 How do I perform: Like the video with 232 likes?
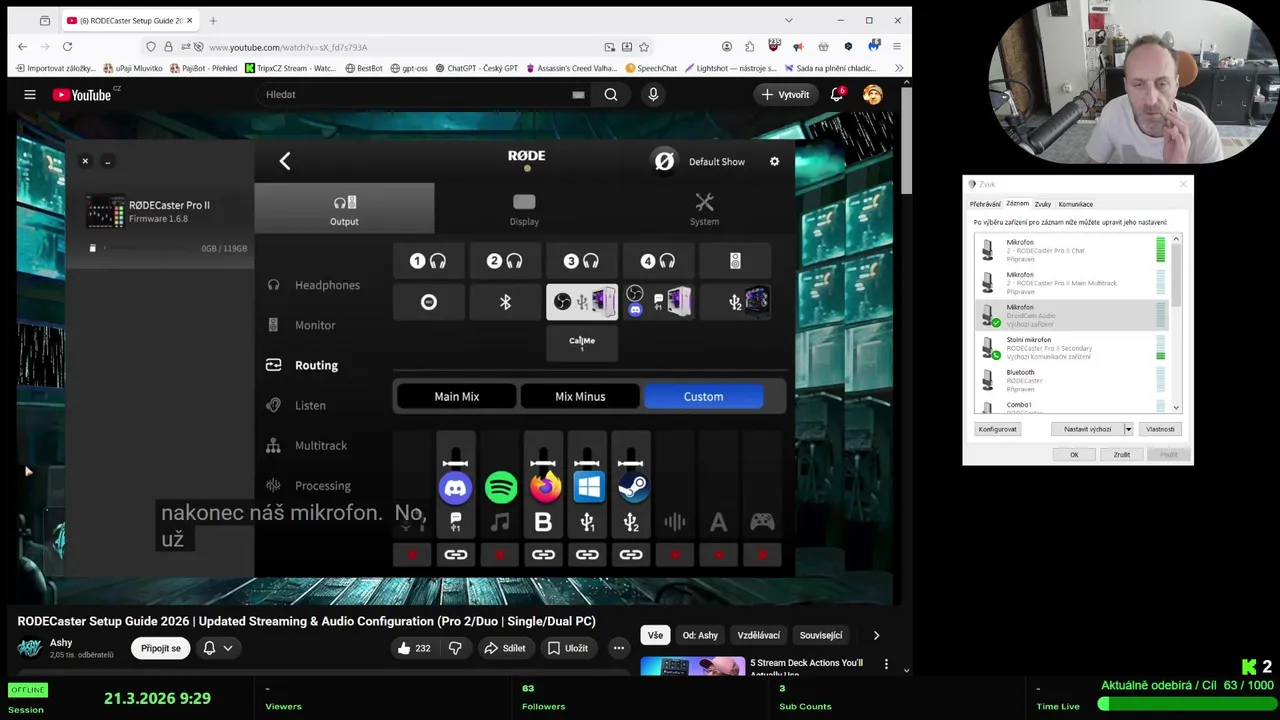[x=414, y=648]
